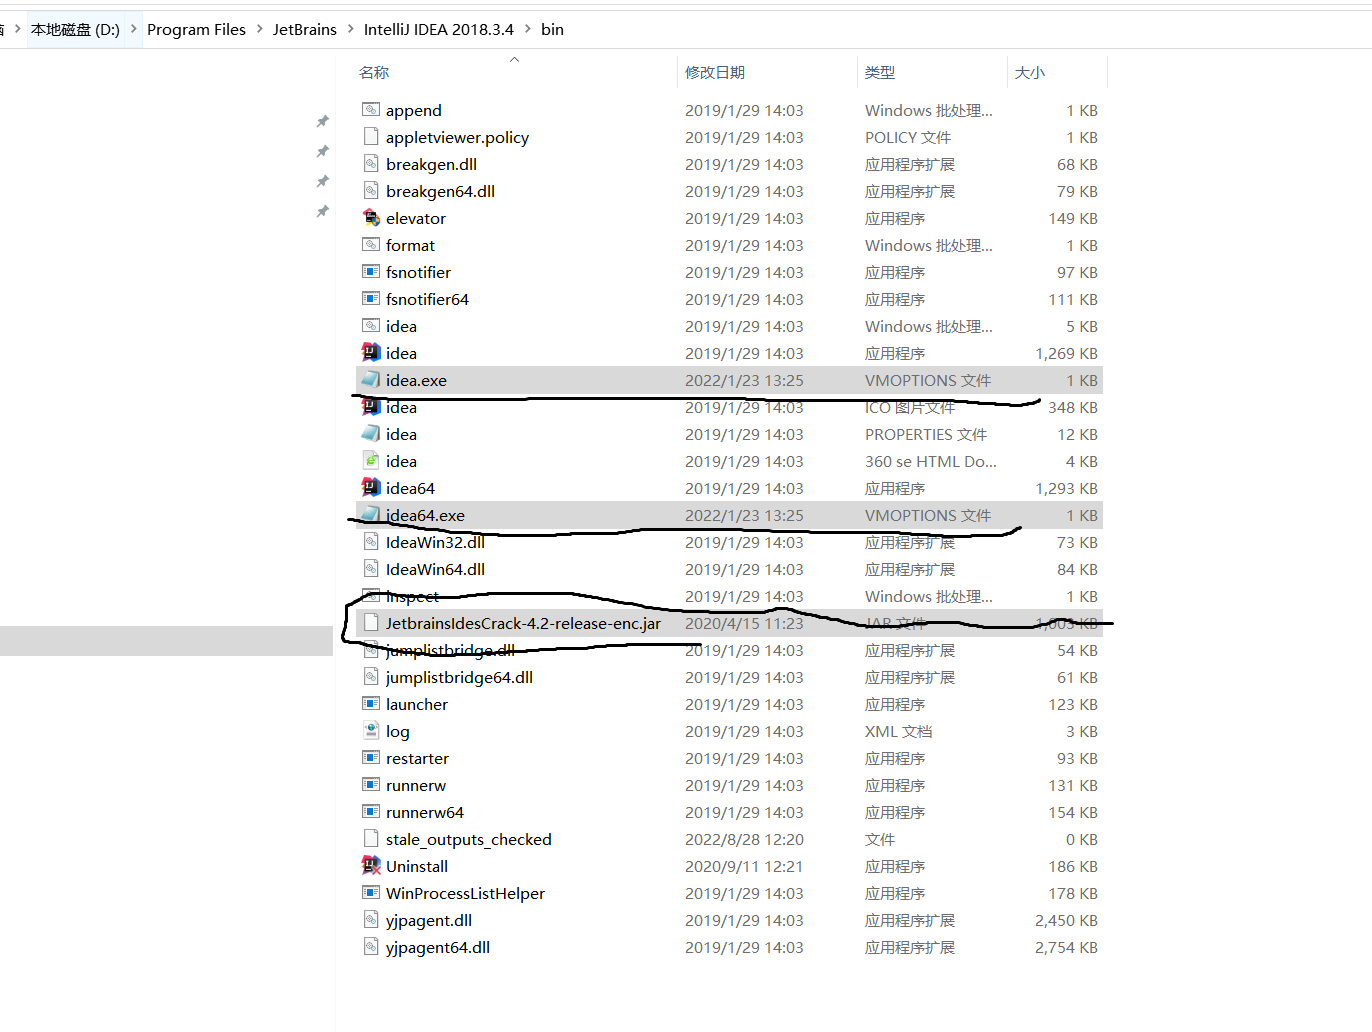Image resolution: width=1372 pixels, height=1032 pixels.
Task: Click the log XML document icon
Action: pyautogui.click(x=371, y=731)
